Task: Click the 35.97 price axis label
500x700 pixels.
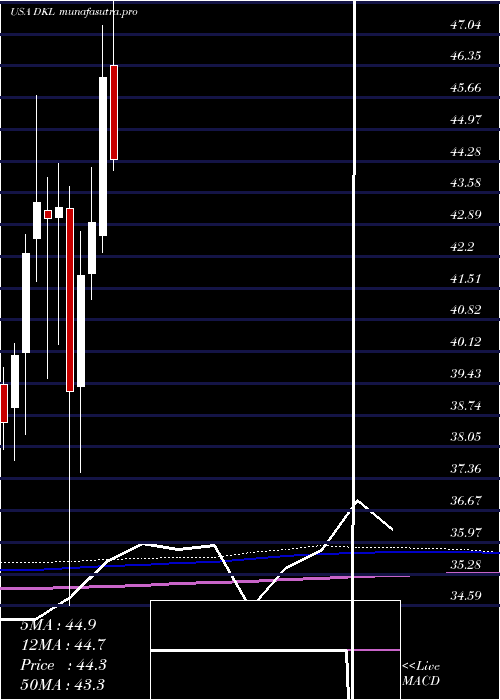Action: [x=466, y=533]
